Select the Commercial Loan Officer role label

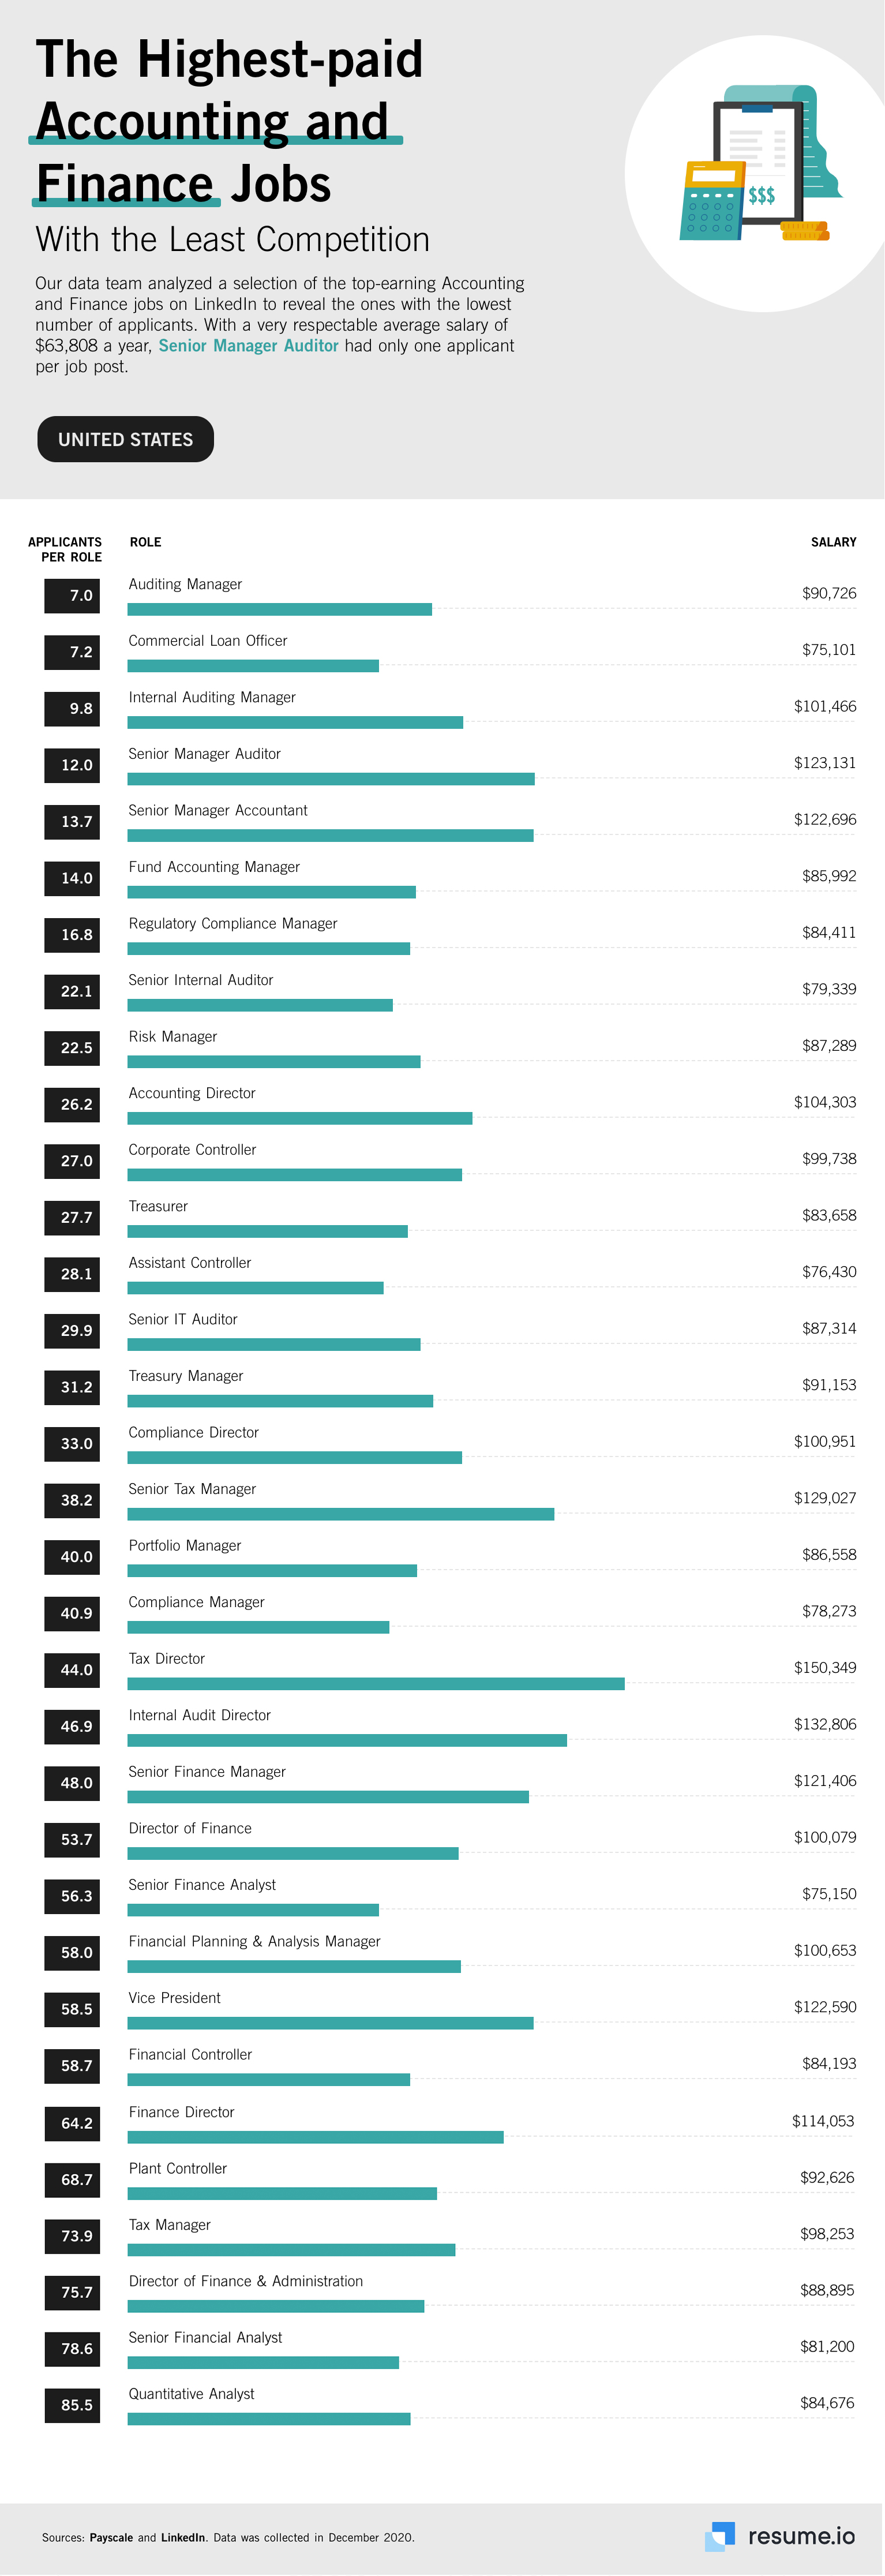tap(208, 641)
